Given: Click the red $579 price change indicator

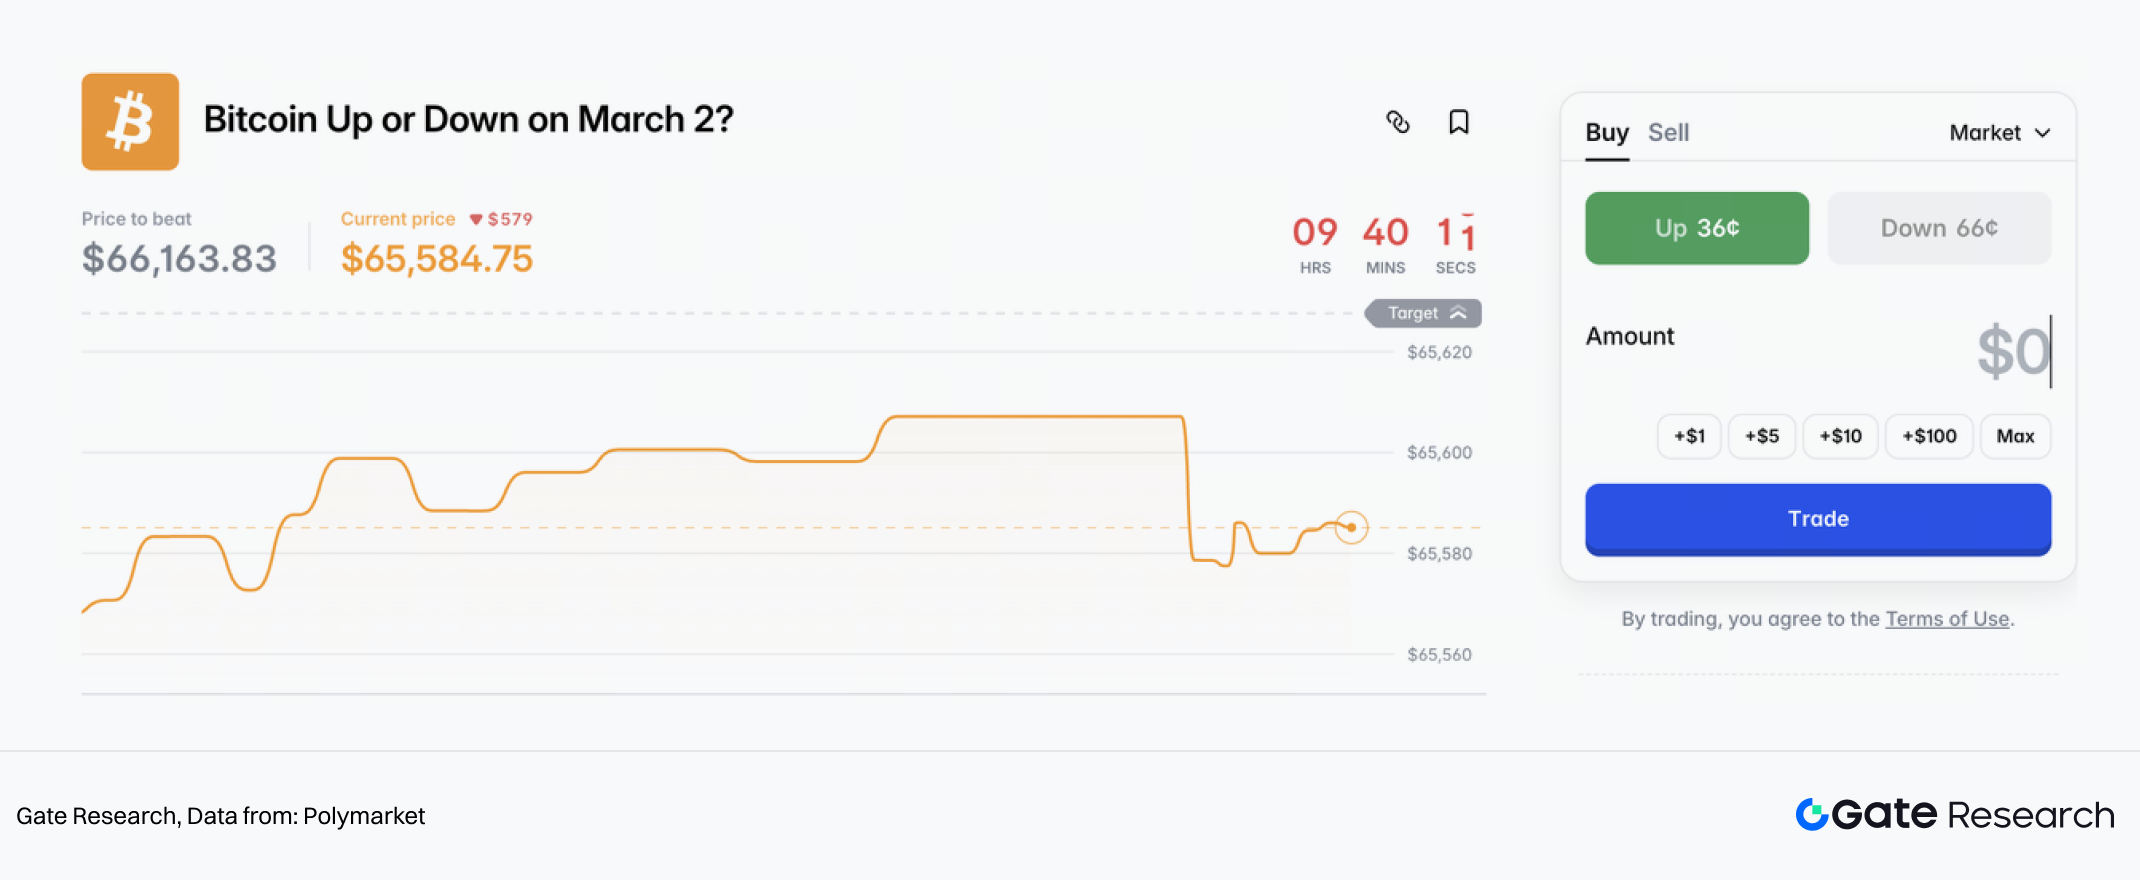Looking at the screenshot, I should tap(501, 219).
